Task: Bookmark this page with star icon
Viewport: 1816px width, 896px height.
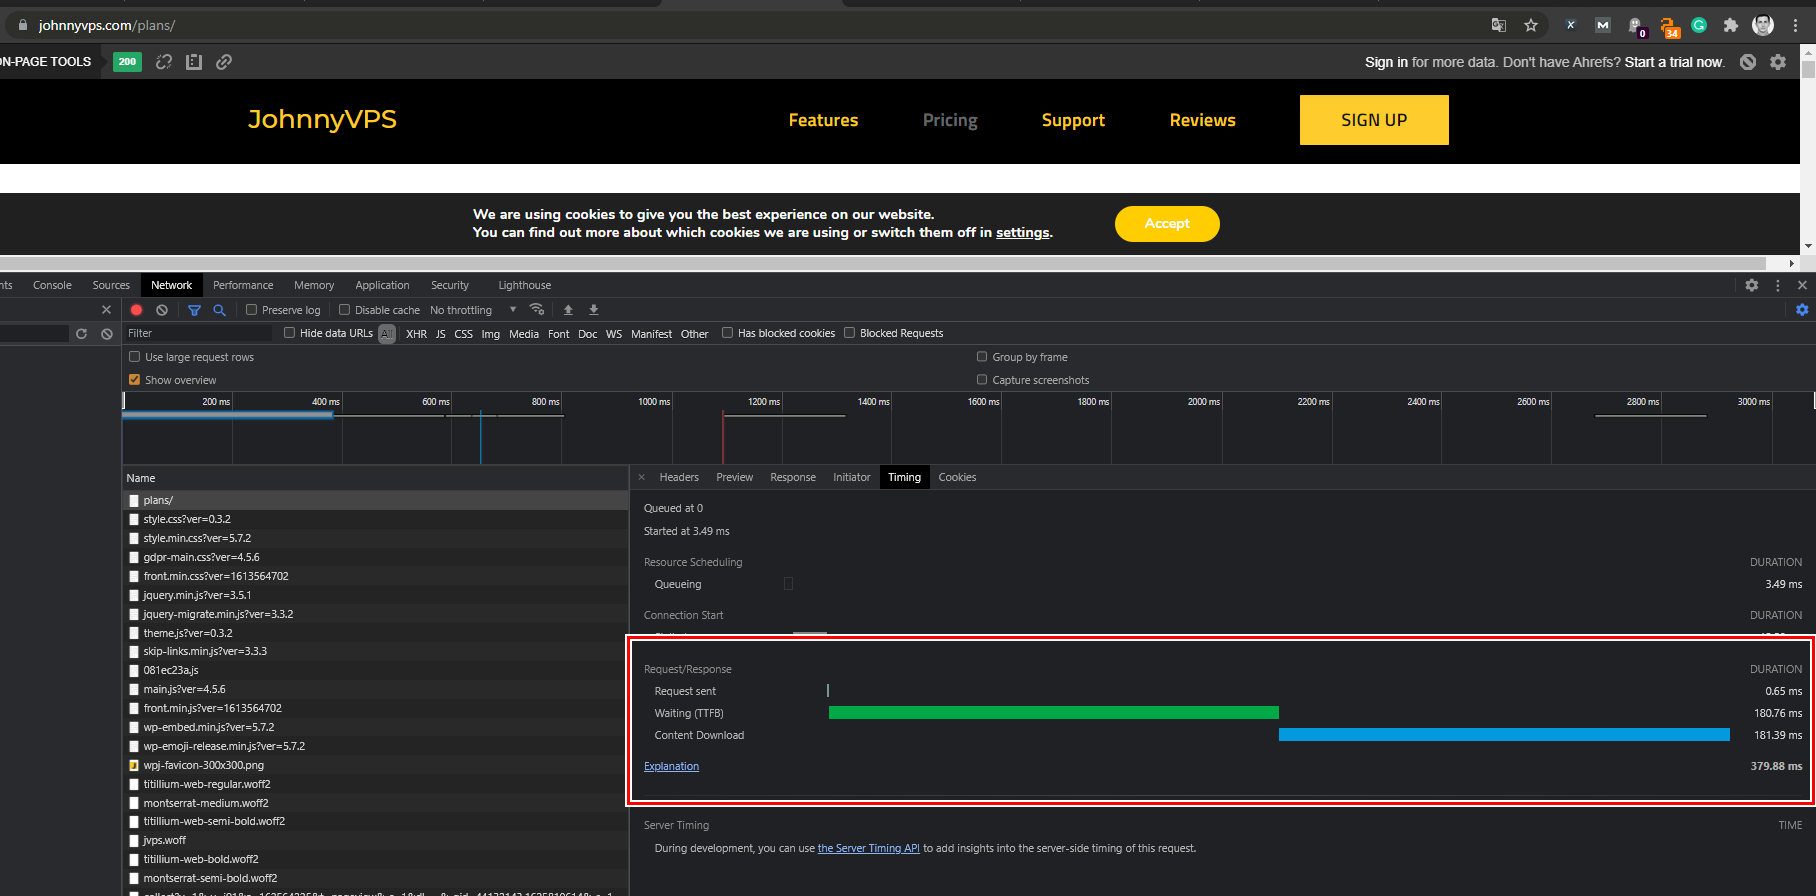Action: (x=1531, y=25)
